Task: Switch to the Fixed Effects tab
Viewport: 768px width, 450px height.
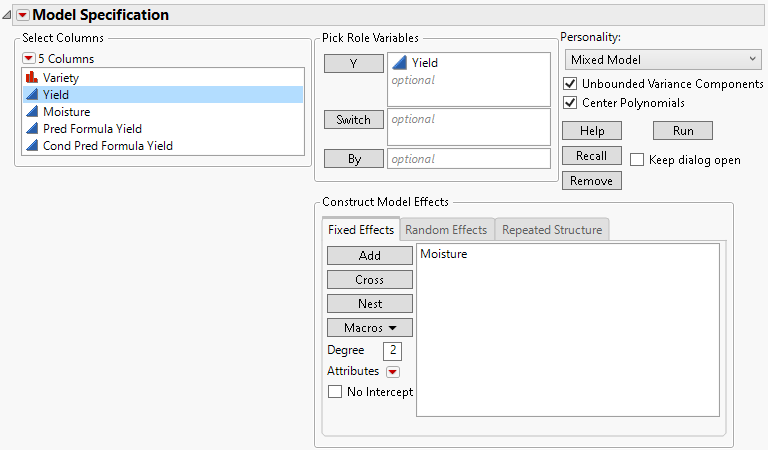Action: point(361,230)
